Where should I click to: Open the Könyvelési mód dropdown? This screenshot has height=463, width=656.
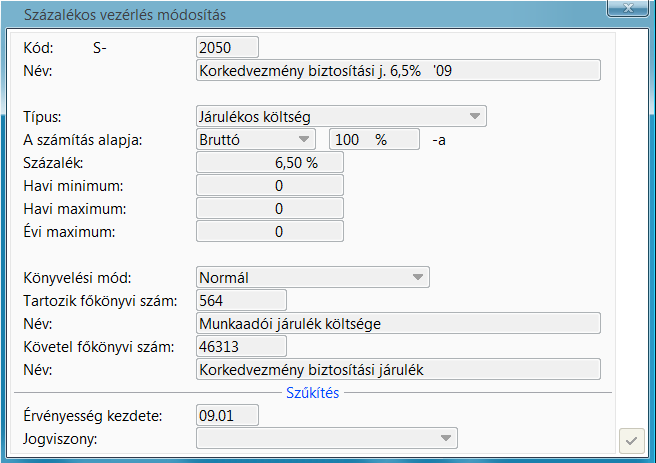pos(417,277)
